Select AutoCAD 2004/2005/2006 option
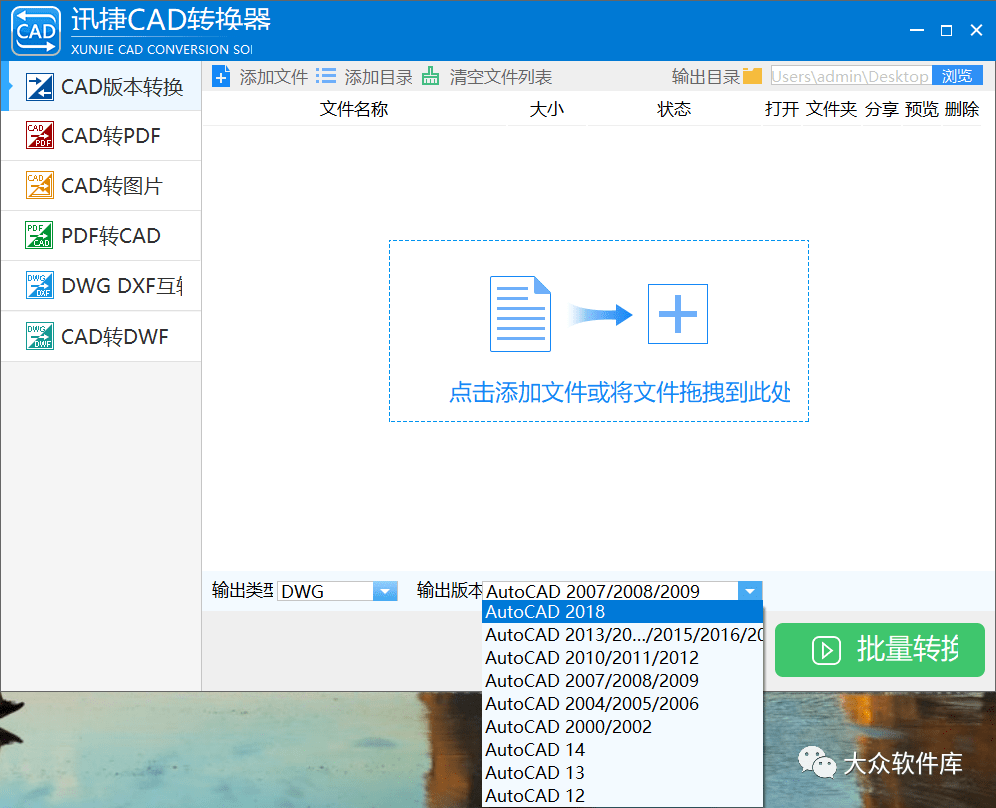 click(x=622, y=703)
